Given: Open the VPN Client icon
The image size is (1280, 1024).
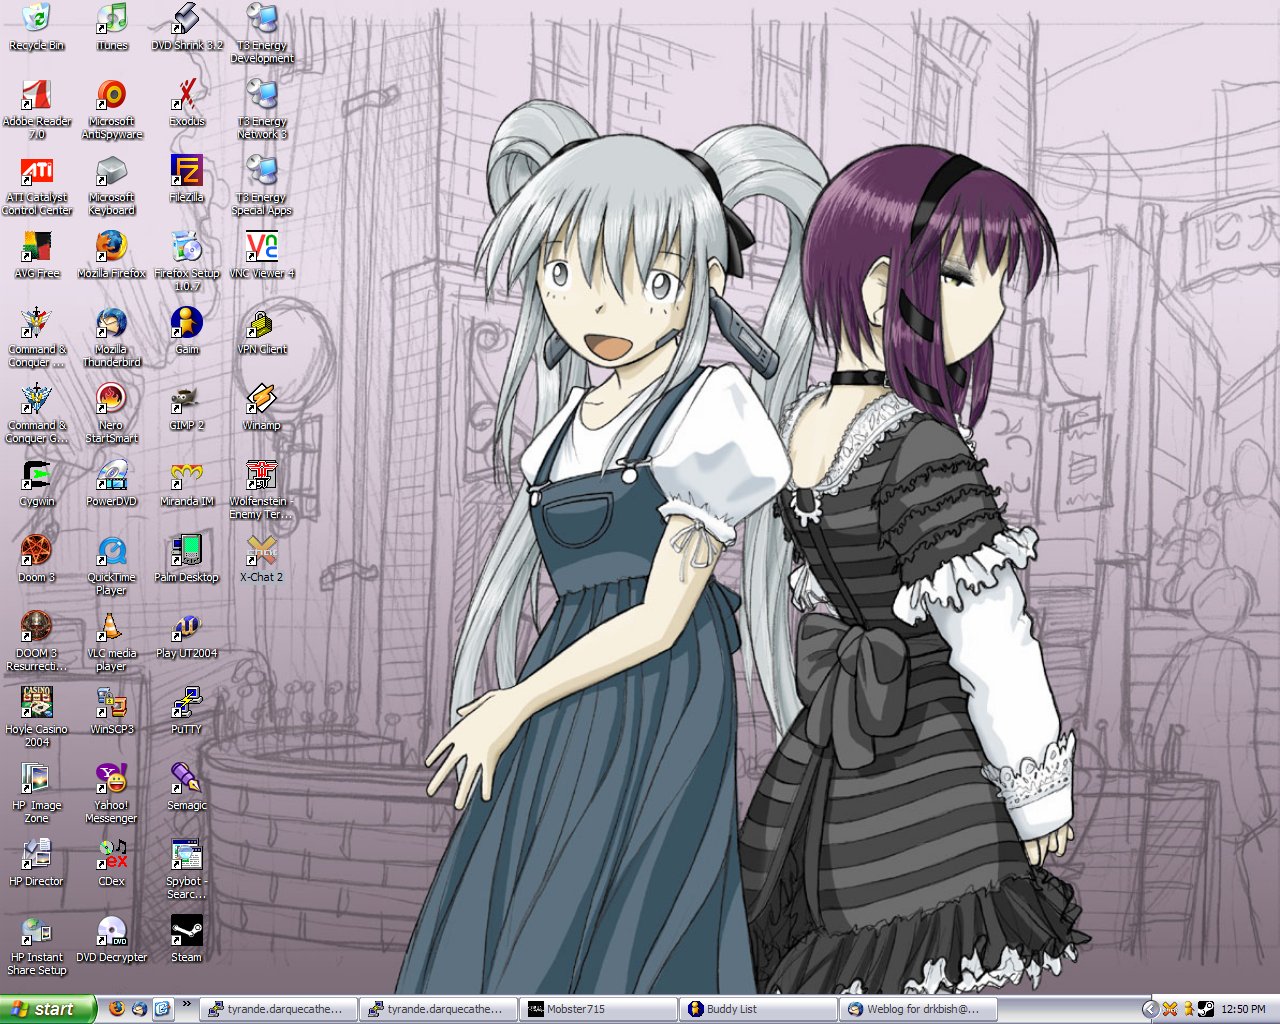Looking at the screenshot, I should pyautogui.click(x=262, y=331).
